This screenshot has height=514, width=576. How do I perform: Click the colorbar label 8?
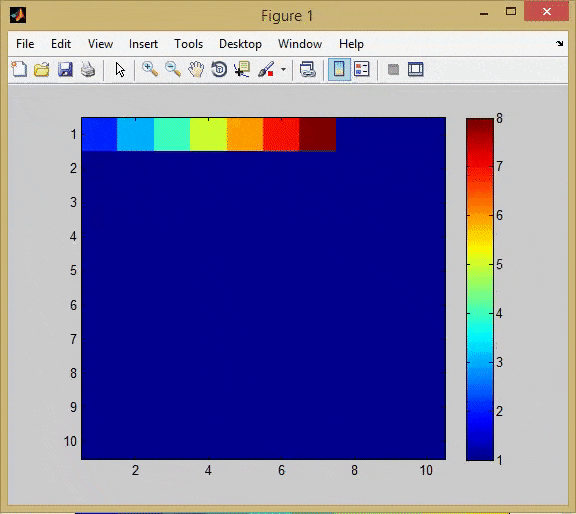tap(499, 118)
